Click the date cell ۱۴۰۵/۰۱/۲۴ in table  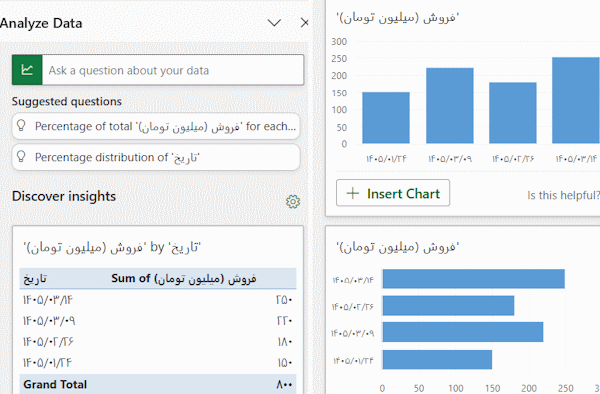pos(47,362)
